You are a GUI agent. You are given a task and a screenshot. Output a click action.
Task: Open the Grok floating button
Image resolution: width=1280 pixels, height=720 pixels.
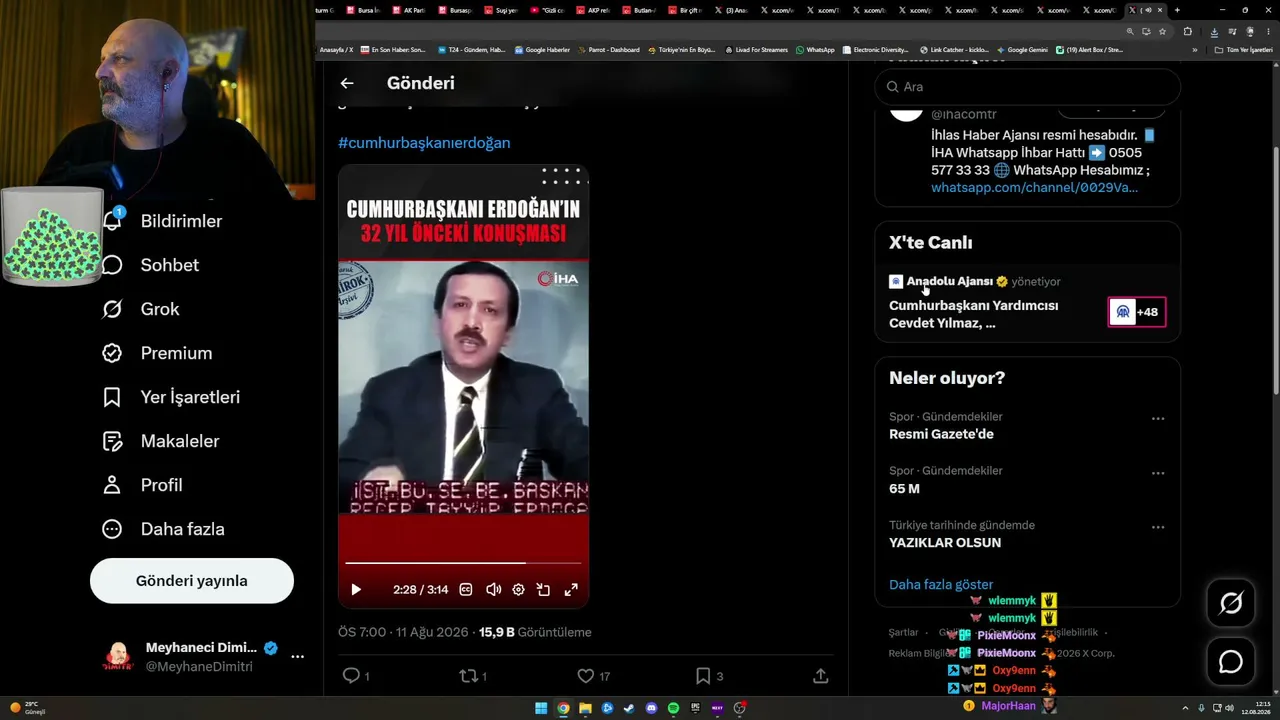click(1231, 603)
